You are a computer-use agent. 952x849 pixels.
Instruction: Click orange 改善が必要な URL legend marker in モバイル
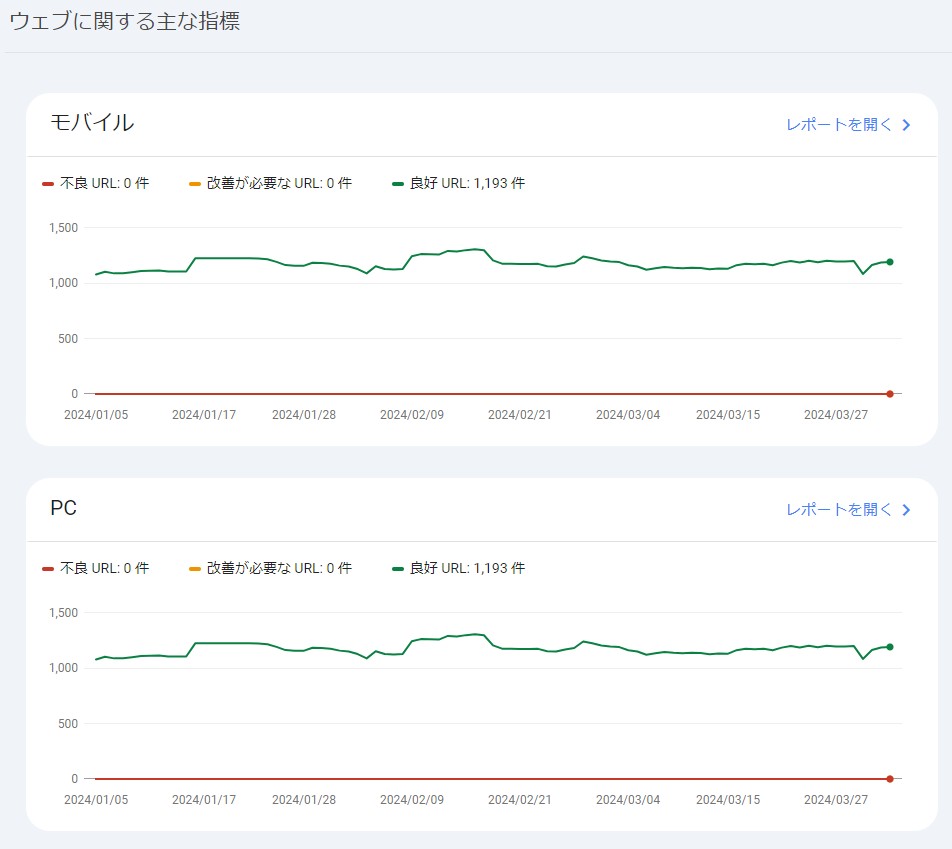195,184
